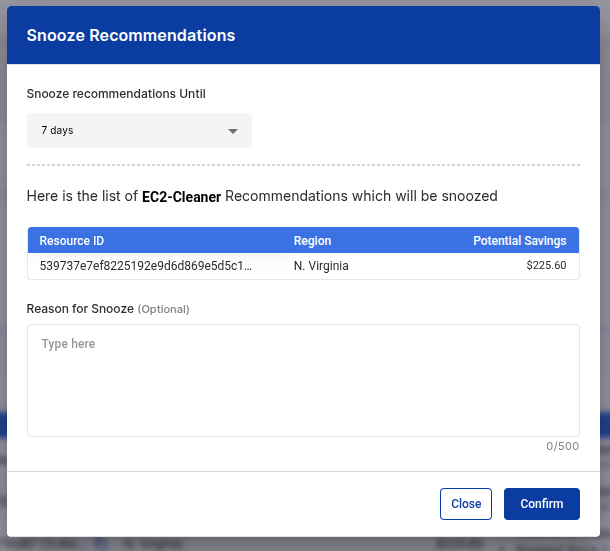The width and height of the screenshot is (610, 551).
Task: Click the dashed divider below the dropdown
Action: 303,164
